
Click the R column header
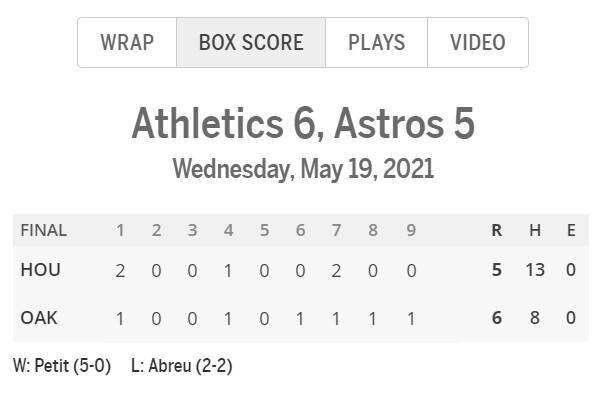pos(497,230)
